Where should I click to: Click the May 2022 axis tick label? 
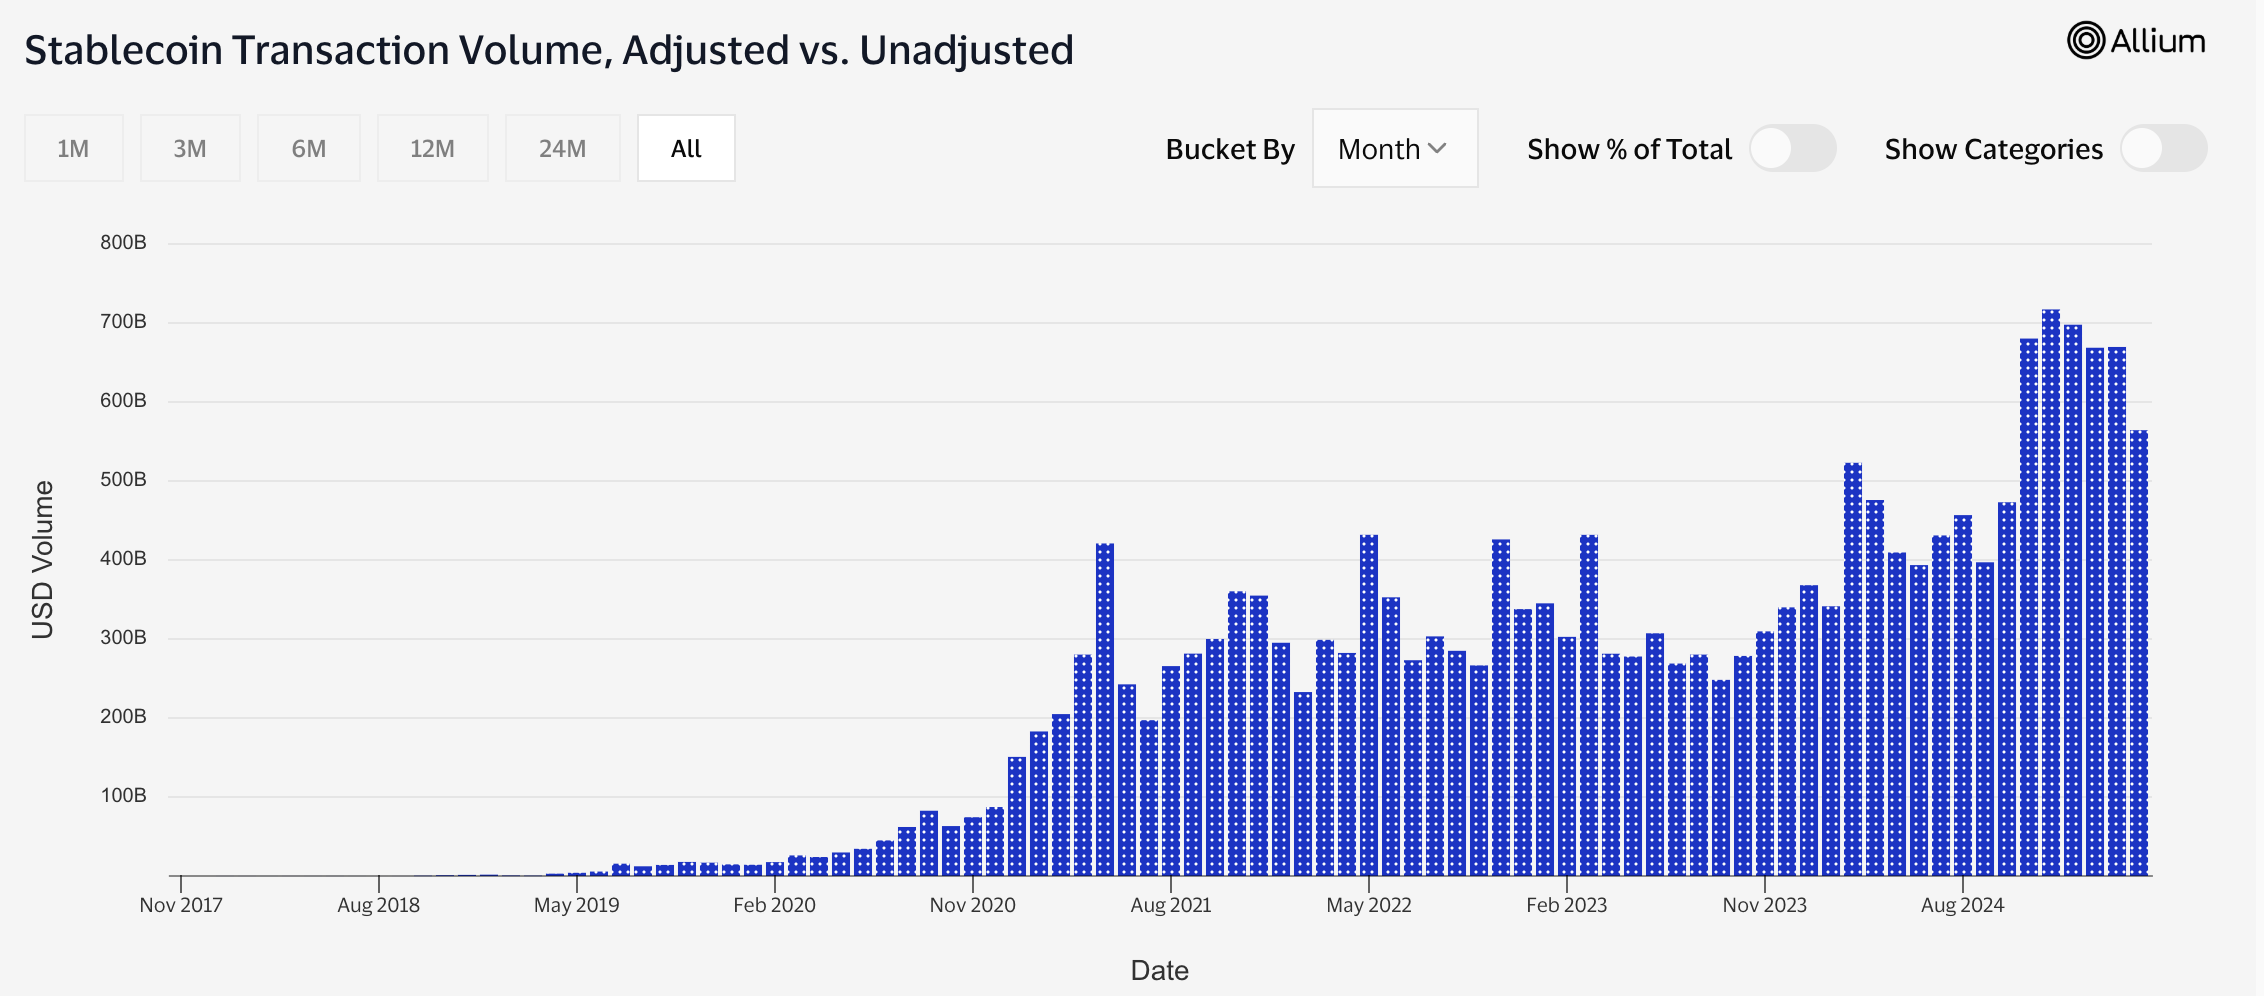coord(1368,905)
